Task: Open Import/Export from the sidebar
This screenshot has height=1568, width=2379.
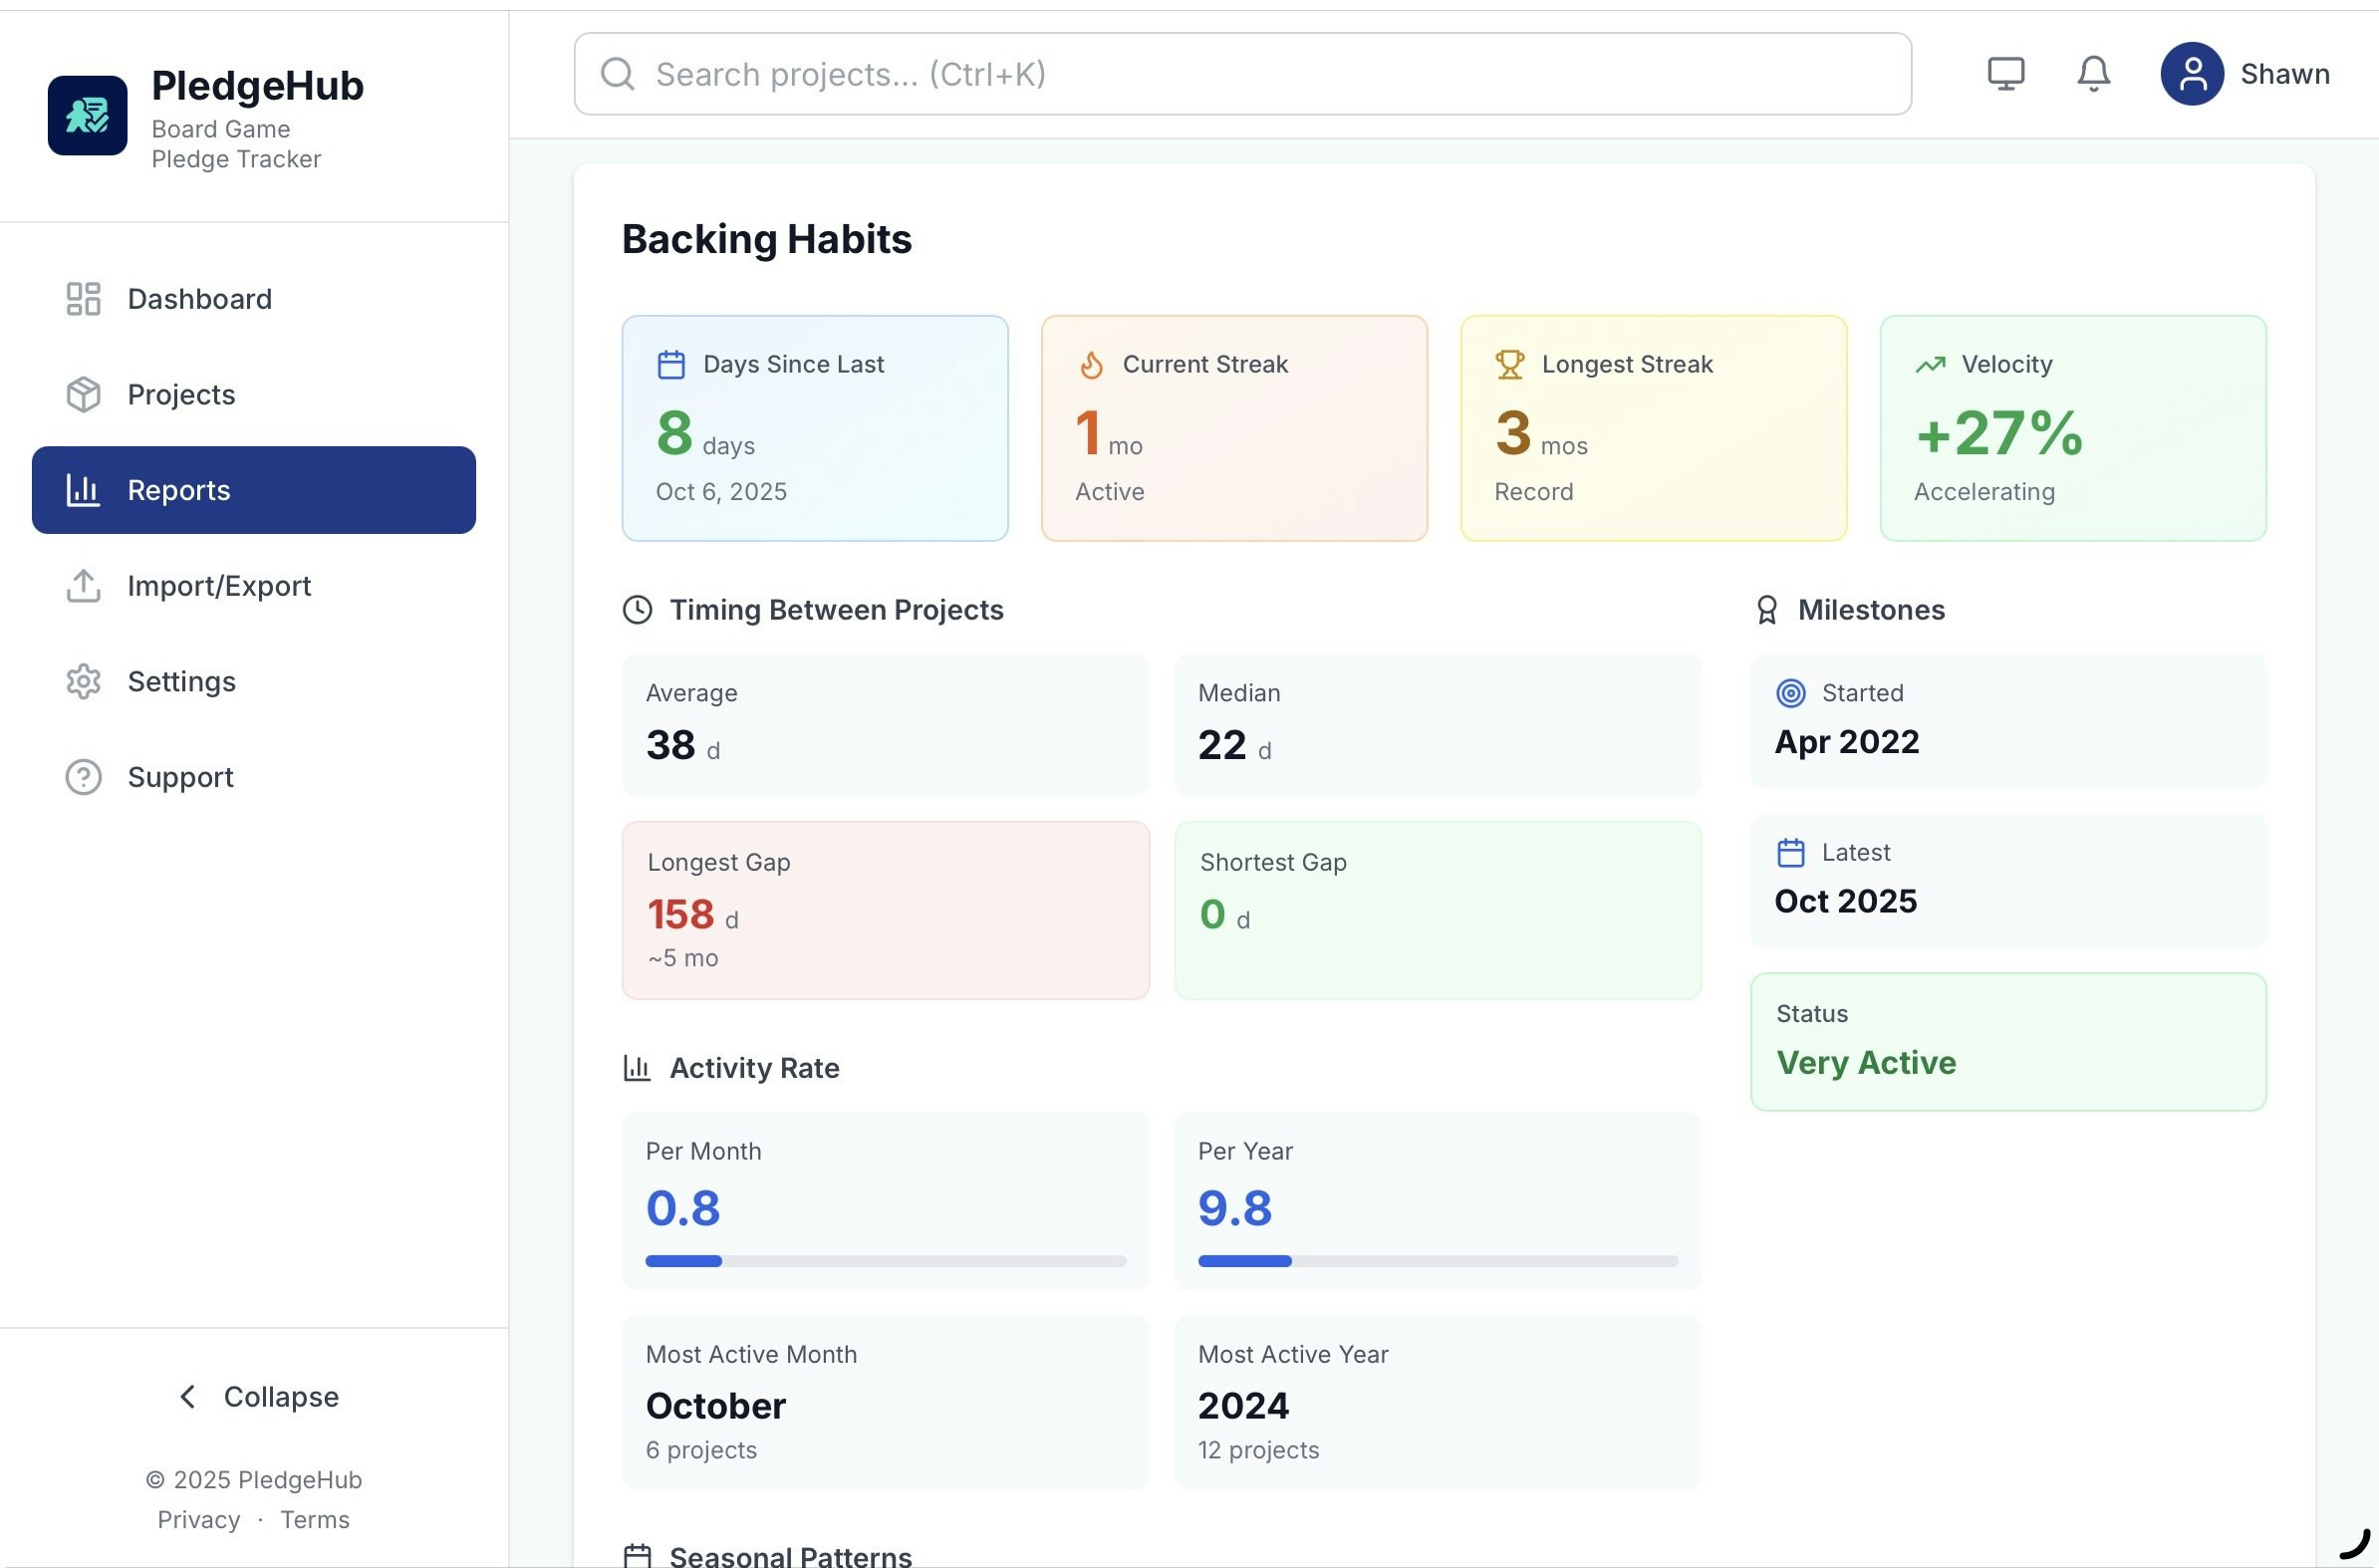Action: click(x=219, y=586)
